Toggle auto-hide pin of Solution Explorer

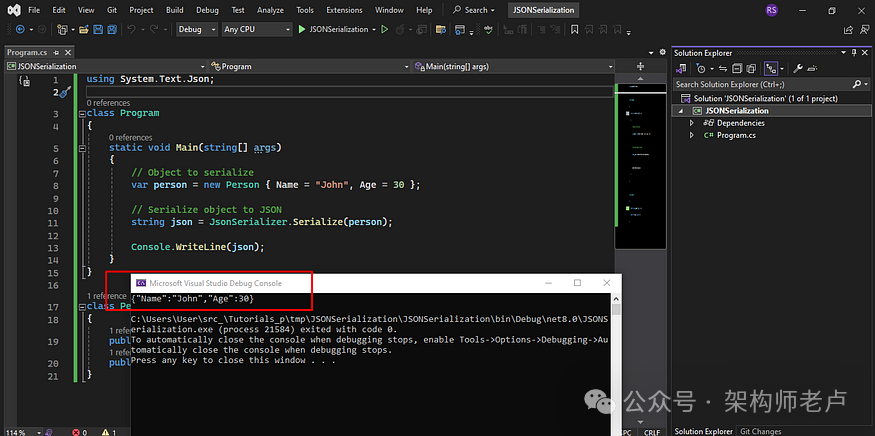click(x=854, y=53)
